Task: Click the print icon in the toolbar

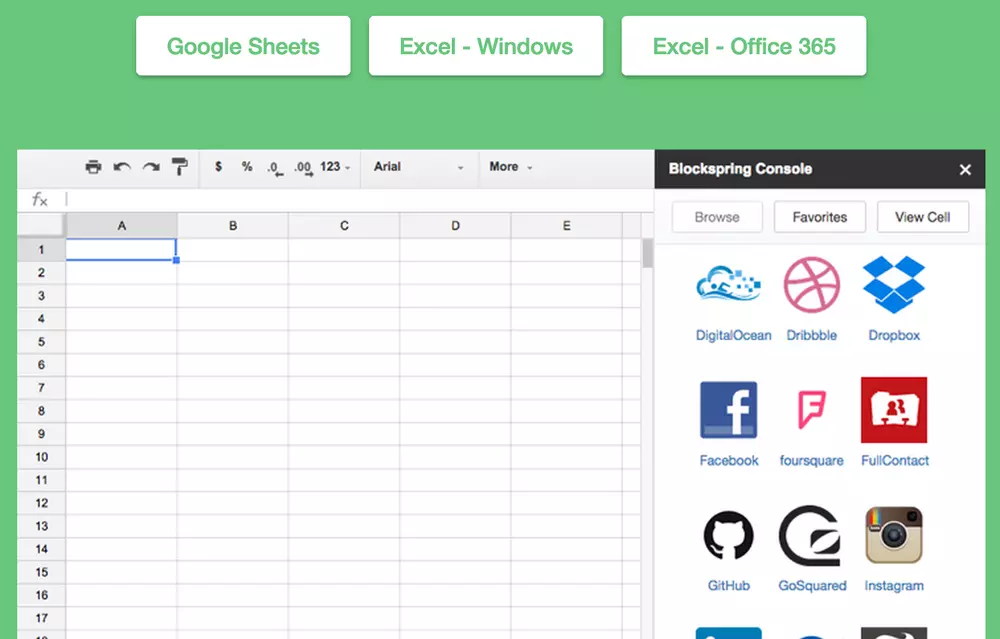Action: tap(93, 167)
